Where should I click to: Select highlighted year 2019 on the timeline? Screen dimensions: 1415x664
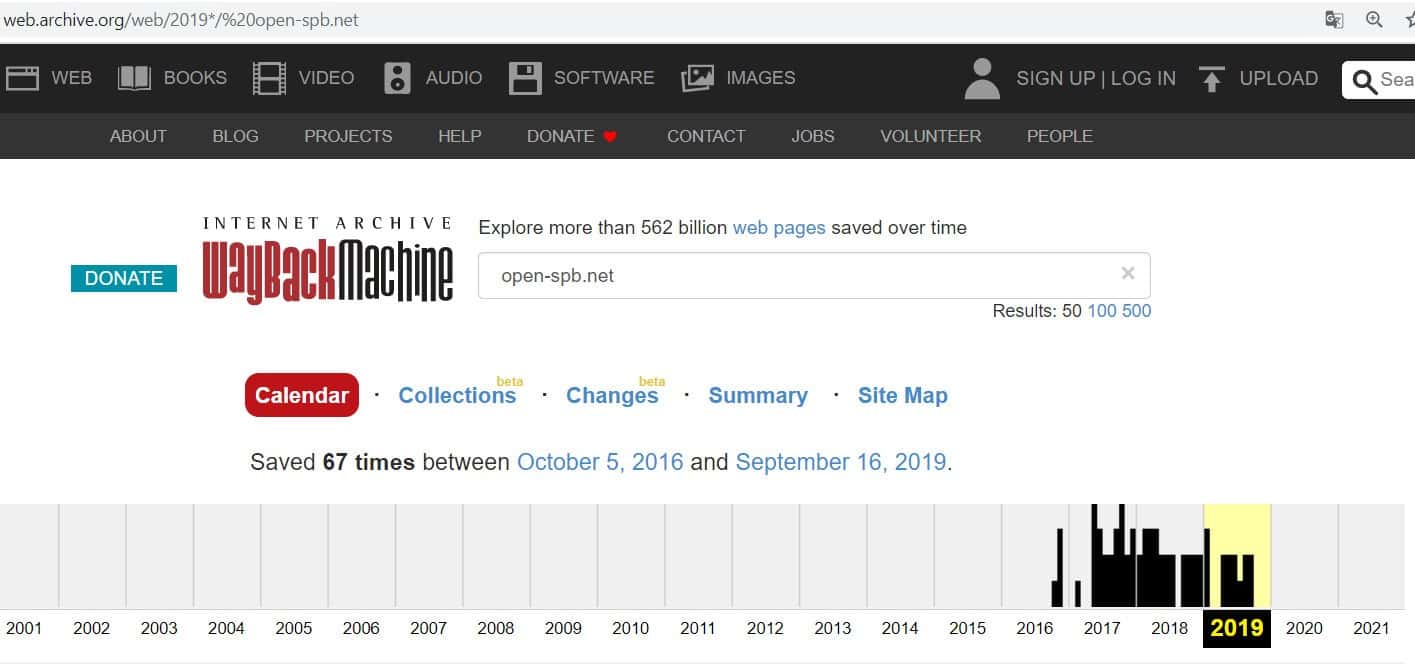1237,628
